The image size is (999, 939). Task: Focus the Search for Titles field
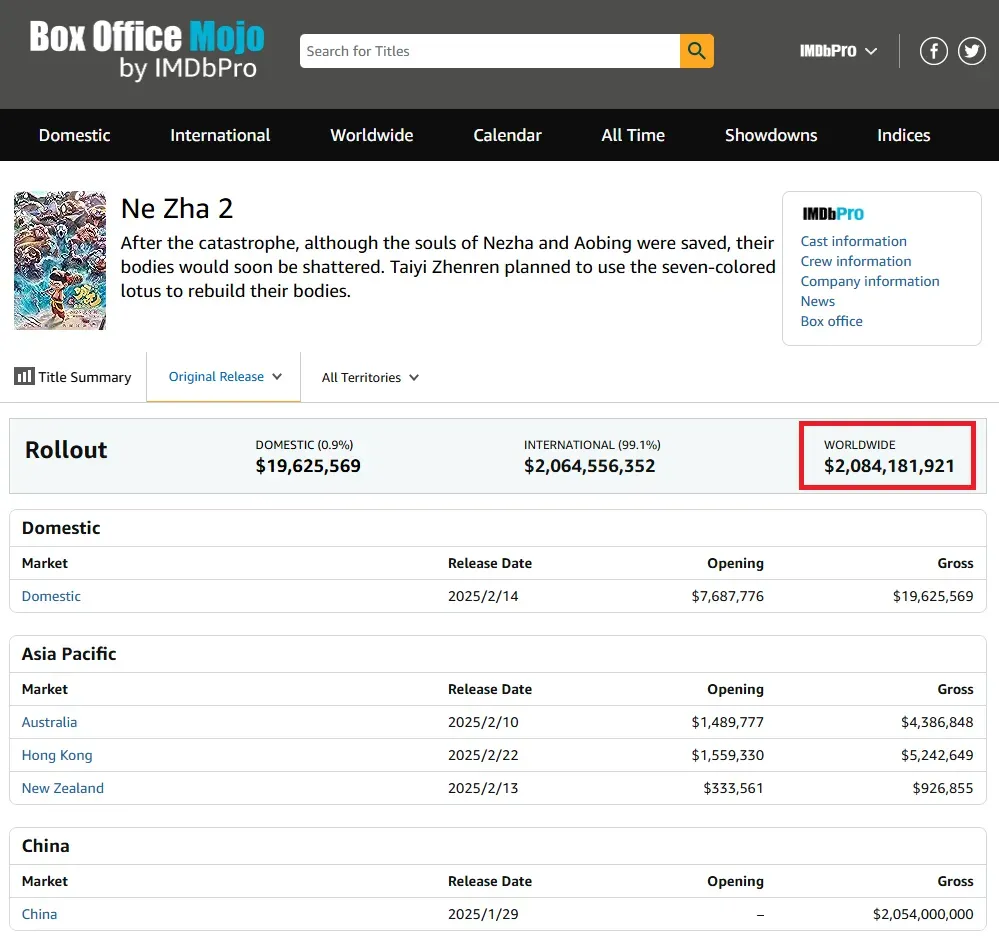pyautogui.click(x=490, y=51)
